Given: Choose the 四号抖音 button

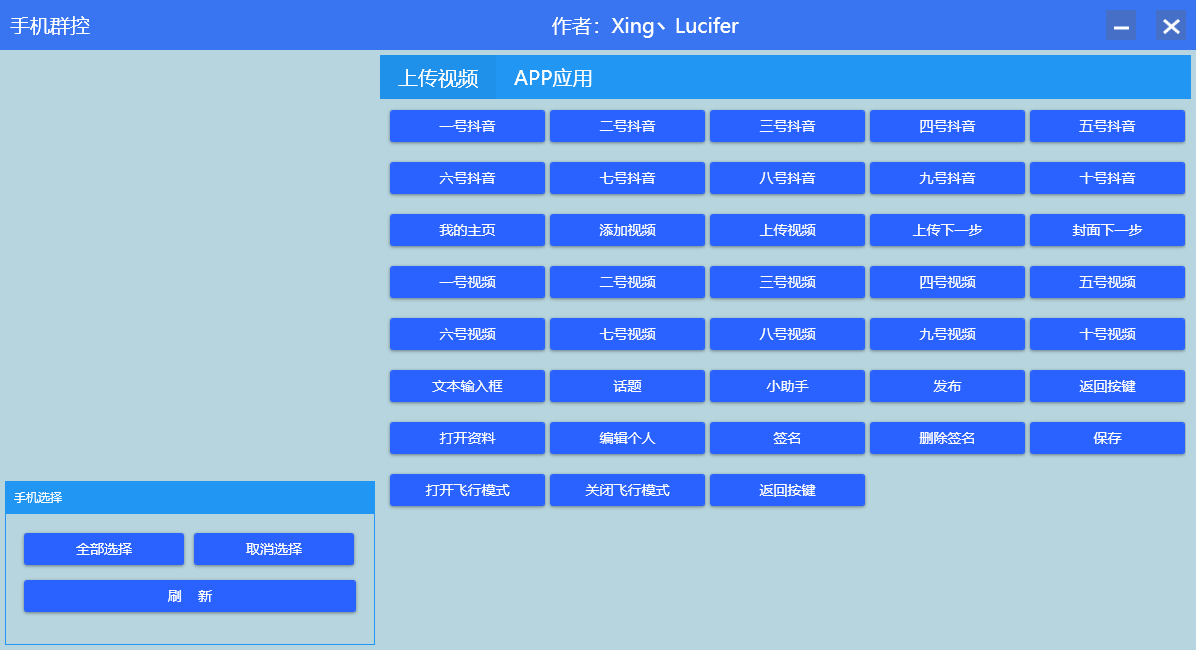Looking at the screenshot, I should (x=947, y=126).
